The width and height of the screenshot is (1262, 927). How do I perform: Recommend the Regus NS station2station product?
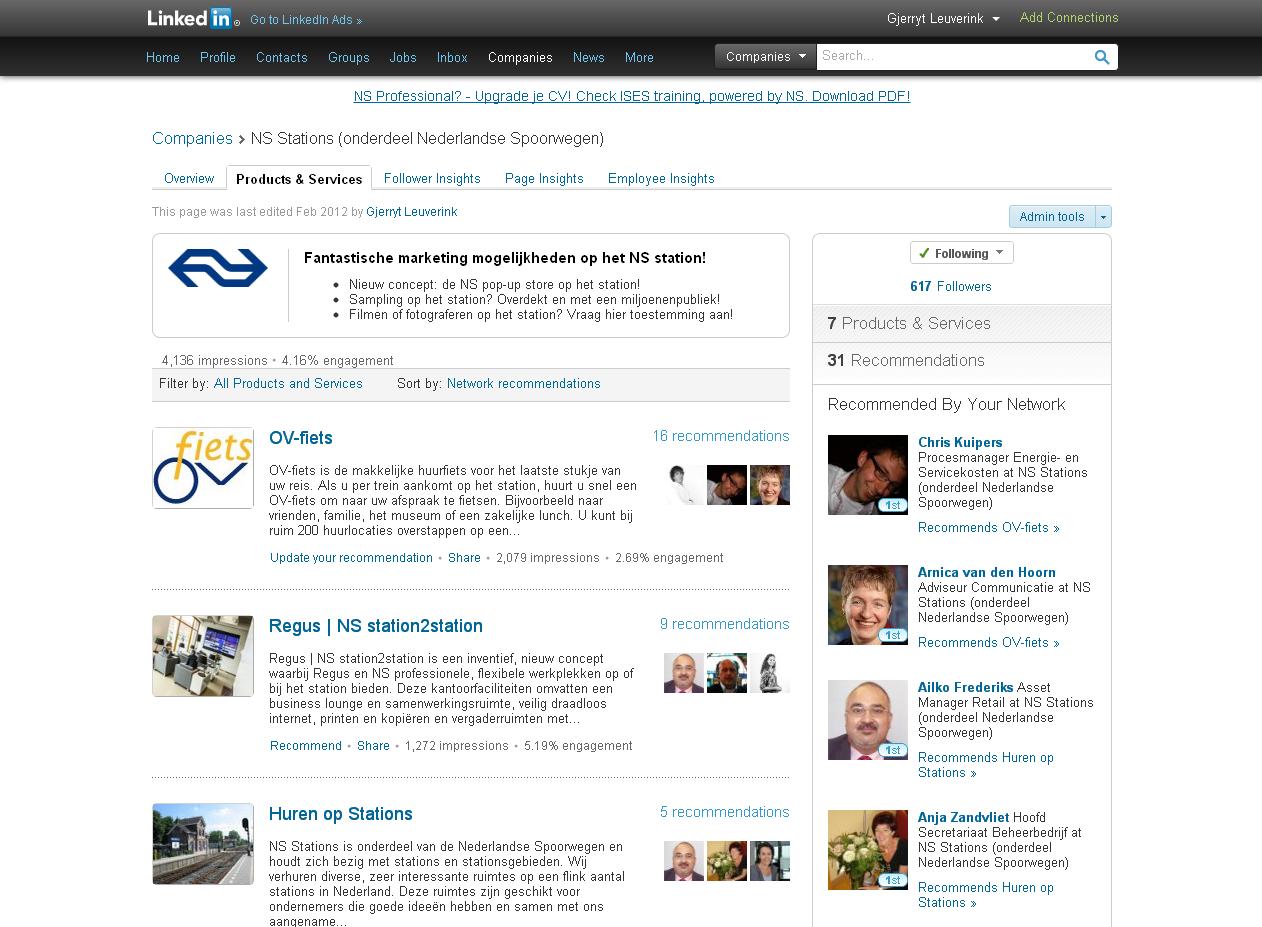point(306,746)
